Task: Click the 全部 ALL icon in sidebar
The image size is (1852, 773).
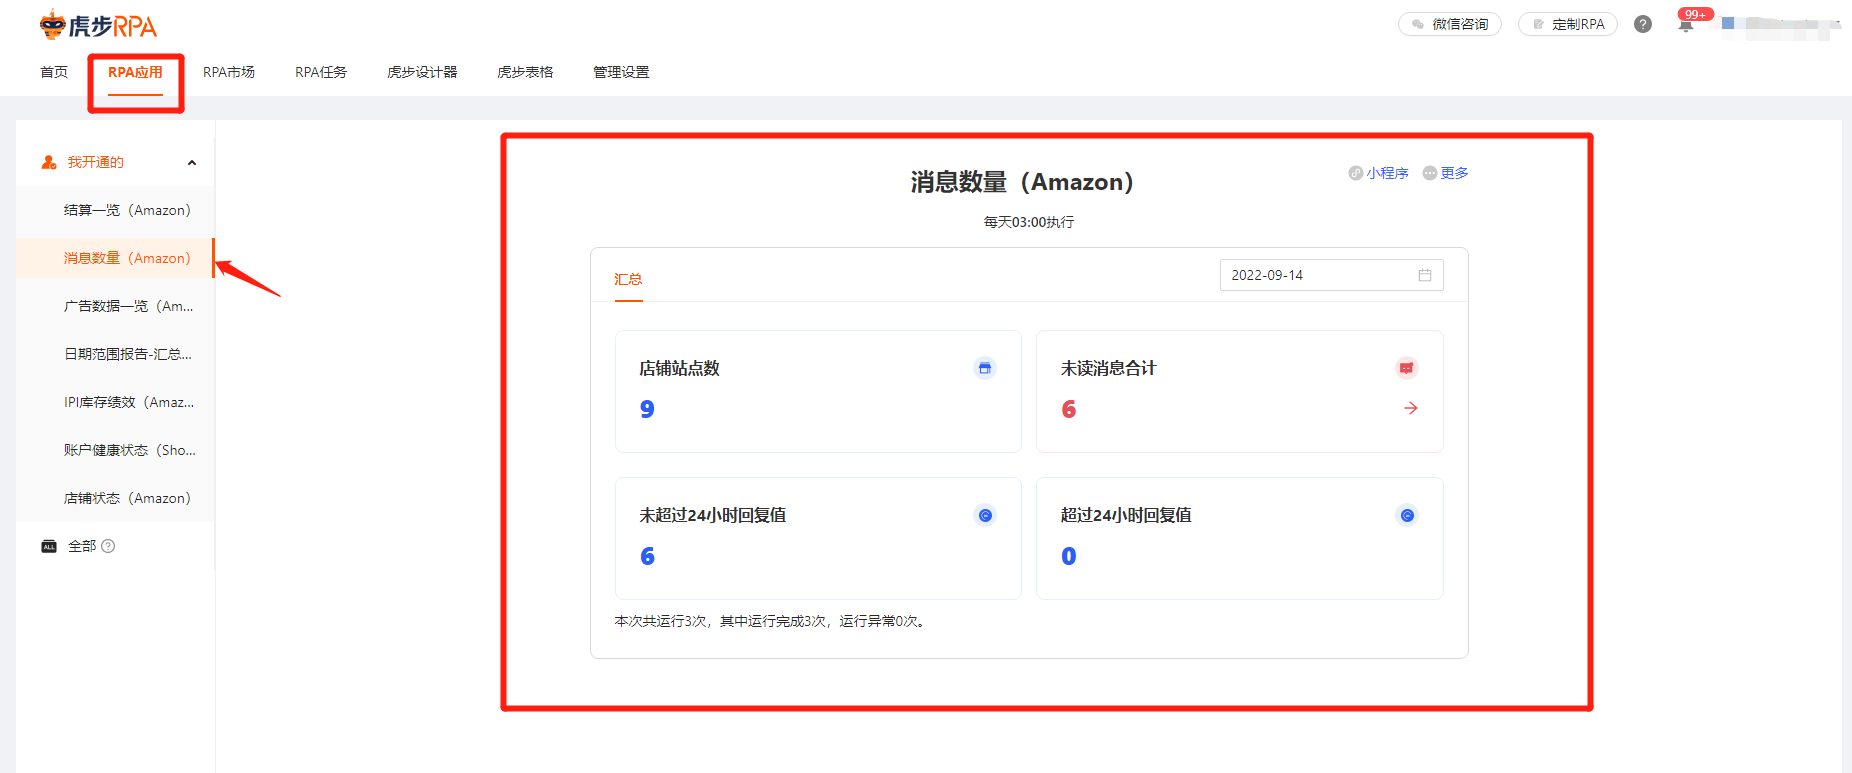Action: pyautogui.click(x=49, y=546)
